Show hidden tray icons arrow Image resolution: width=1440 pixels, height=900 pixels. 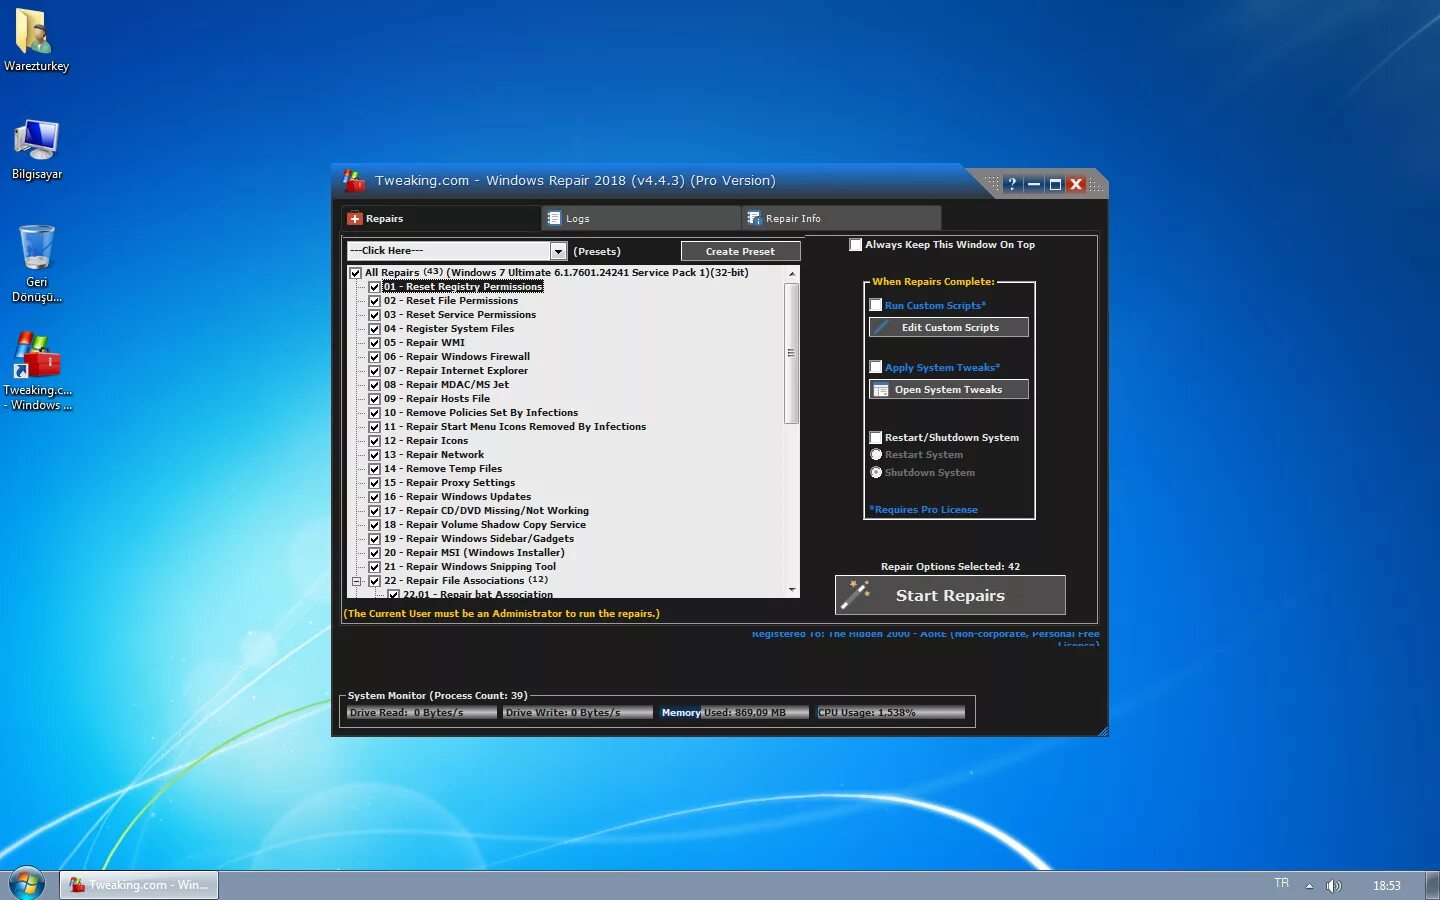click(1309, 886)
